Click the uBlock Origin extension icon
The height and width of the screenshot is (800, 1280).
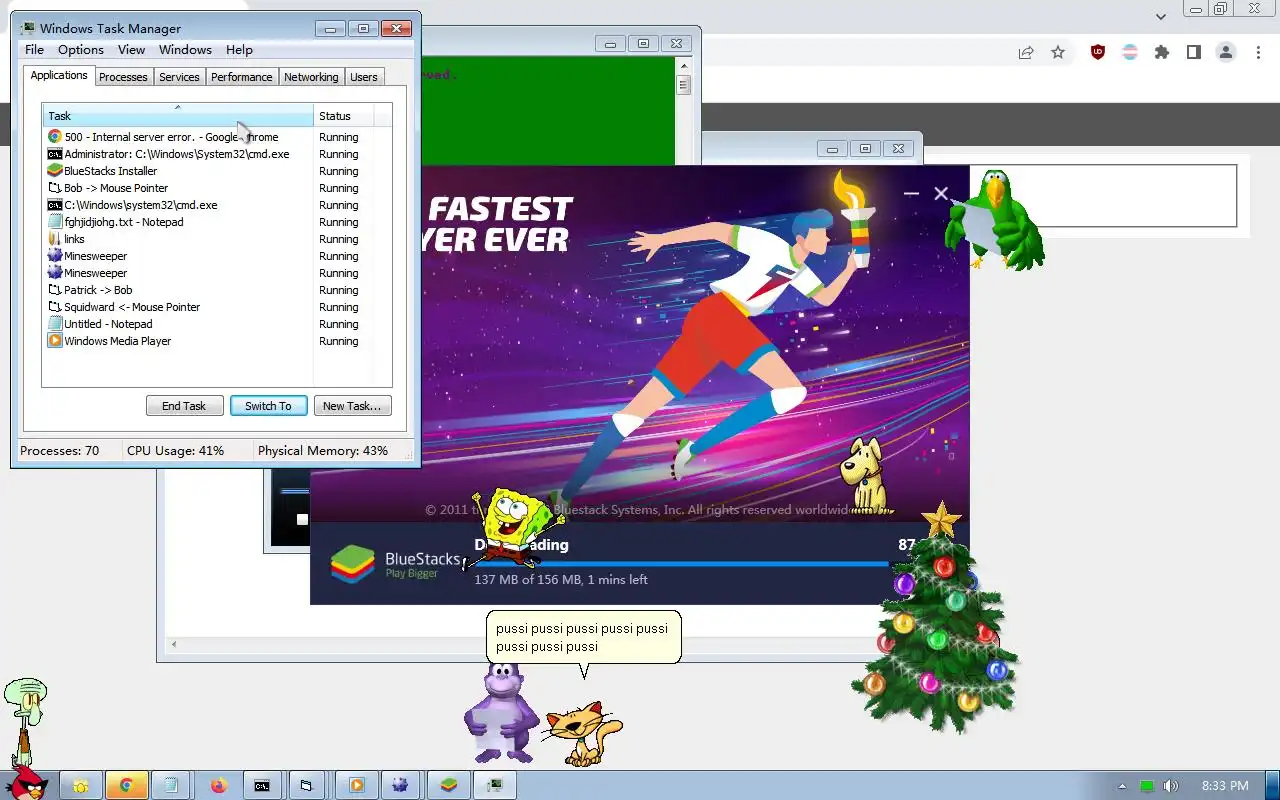pos(1098,52)
